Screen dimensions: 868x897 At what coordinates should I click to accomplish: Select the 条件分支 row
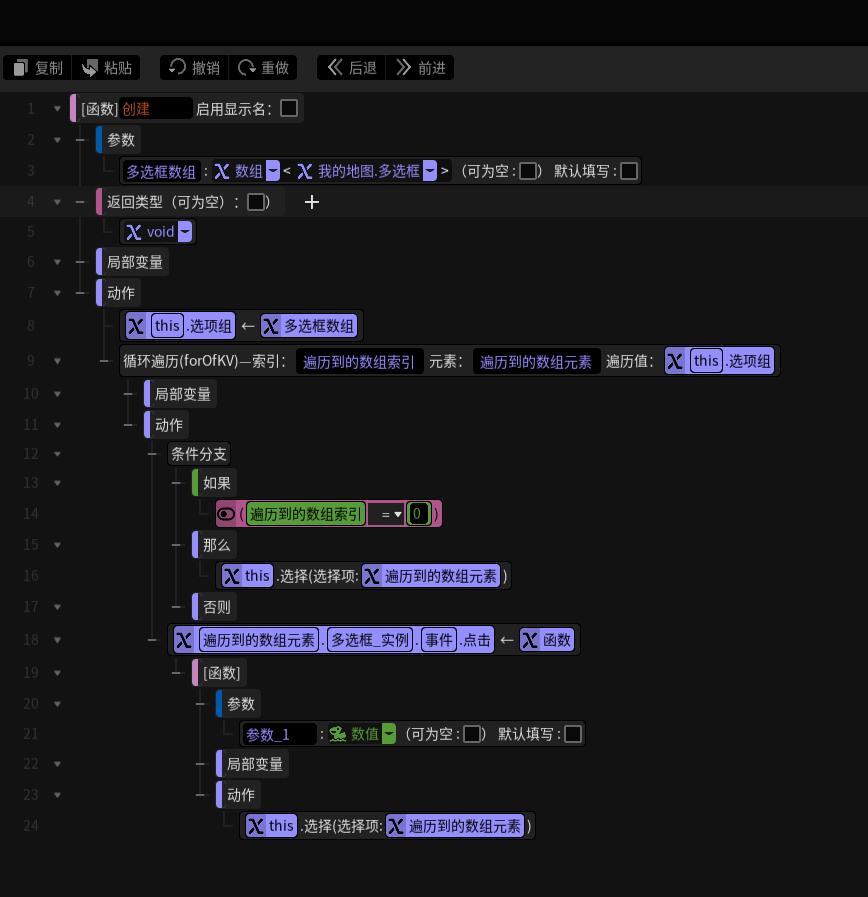(x=199, y=454)
